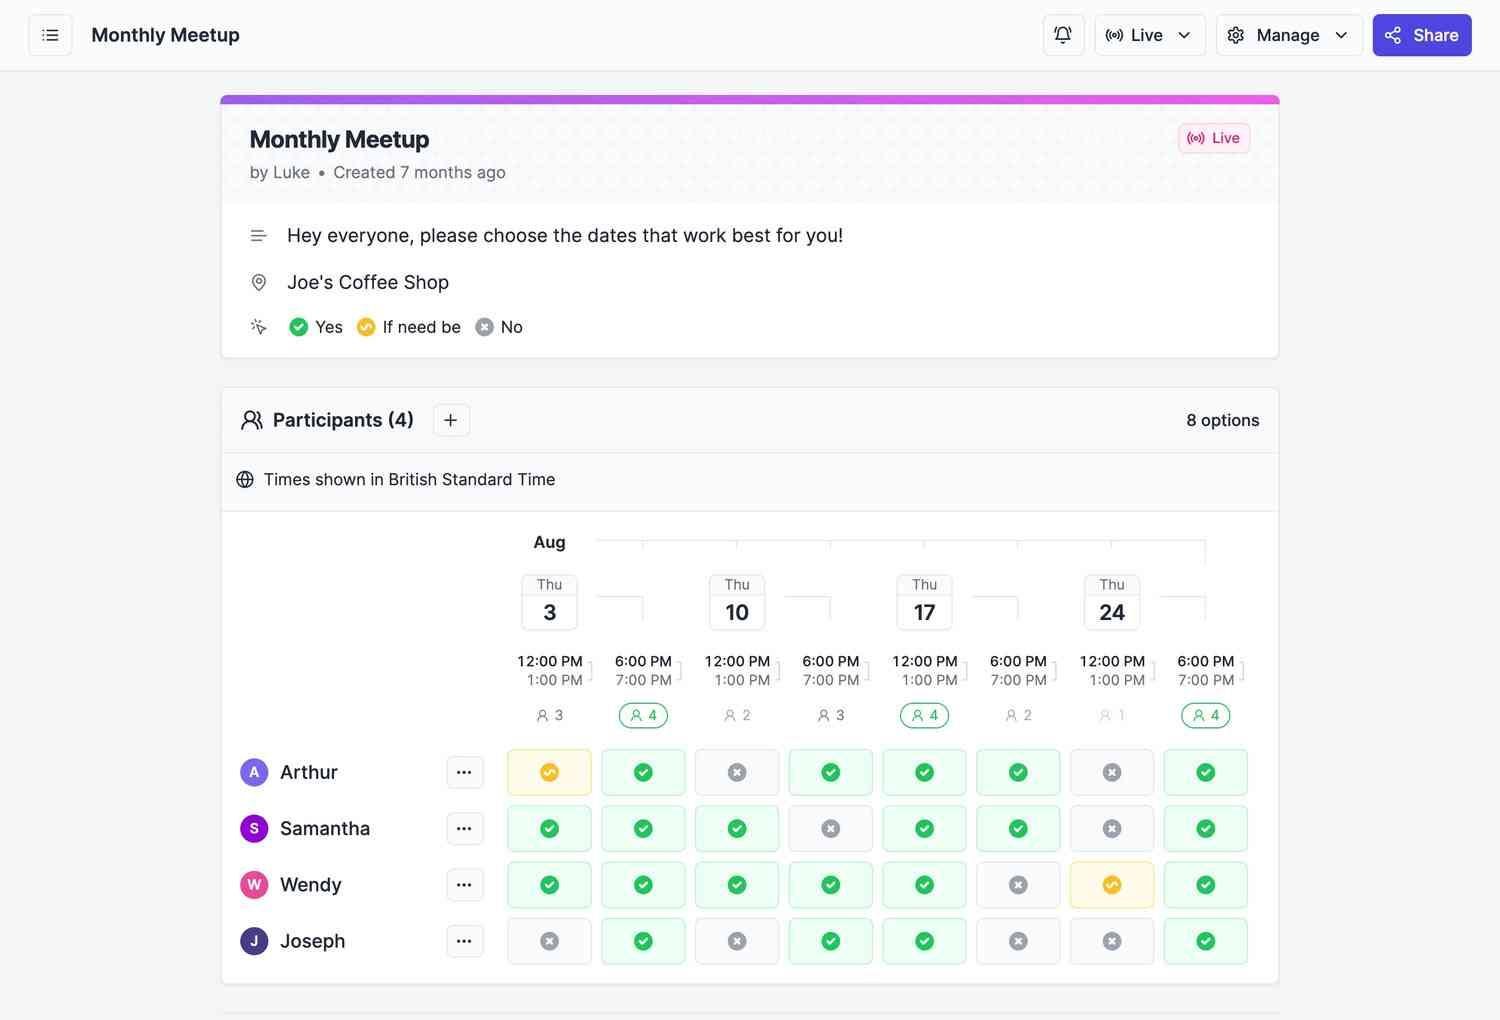Screen dimensions: 1500x1020
Task: Open Arthur's three-dot options menu
Action: [464, 772]
